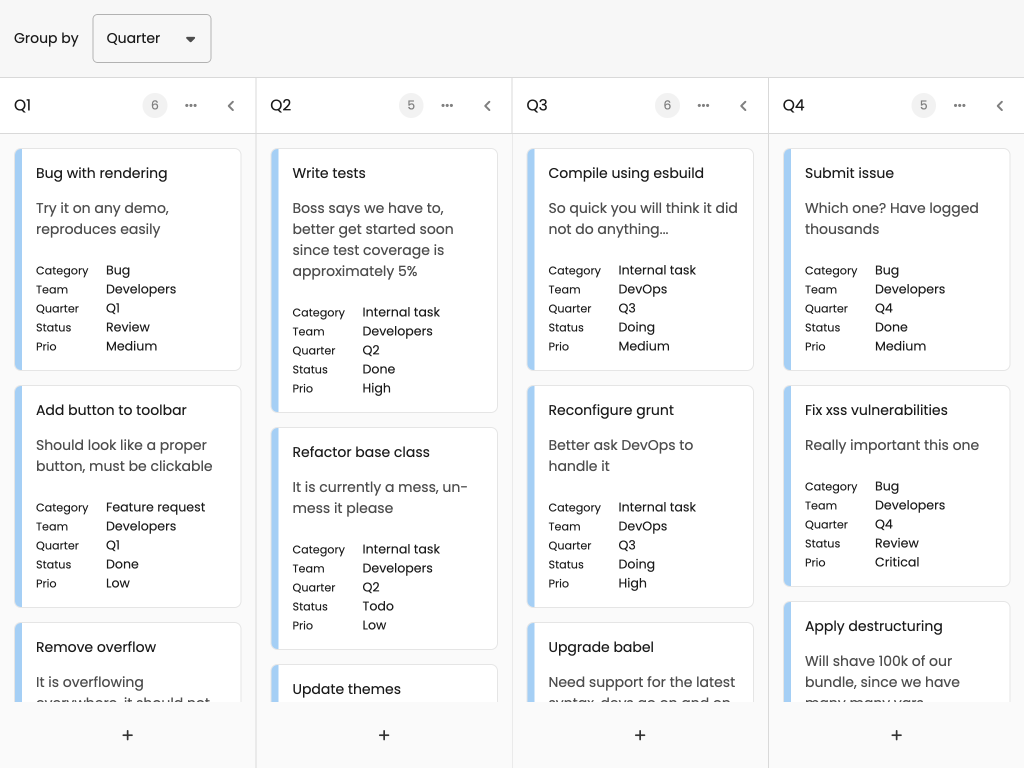Open the 'Write tests' card
This screenshot has width=1024, height=768.
[x=383, y=280]
